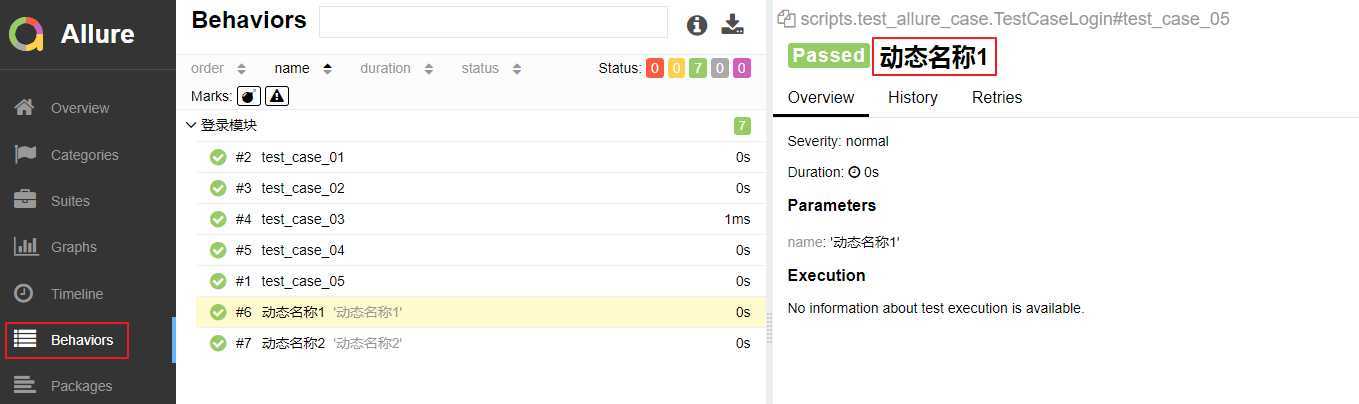Go to Categories flag icon
The height and width of the screenshot is (404, 1359).
[x=25, y=154]
